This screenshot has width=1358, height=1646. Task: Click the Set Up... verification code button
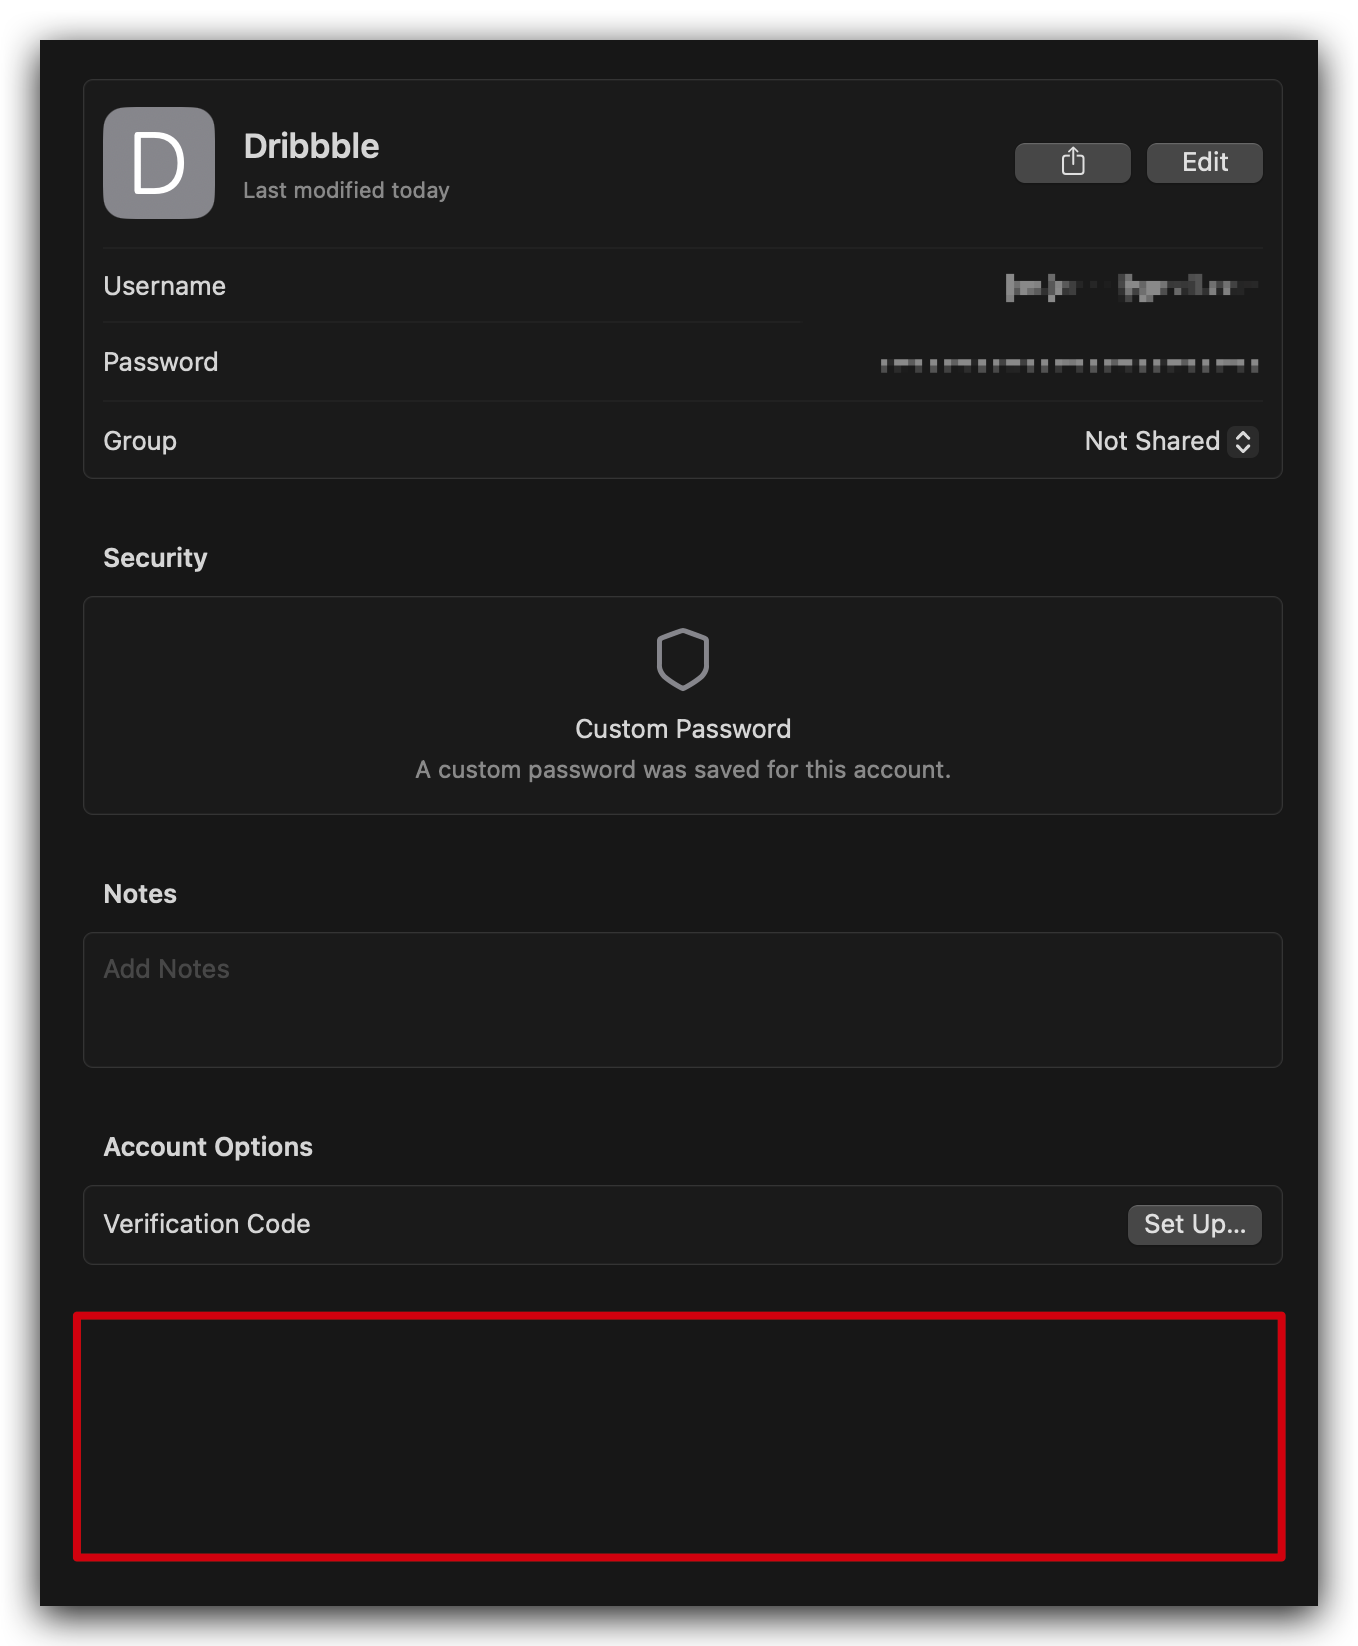point(1194,1224)
